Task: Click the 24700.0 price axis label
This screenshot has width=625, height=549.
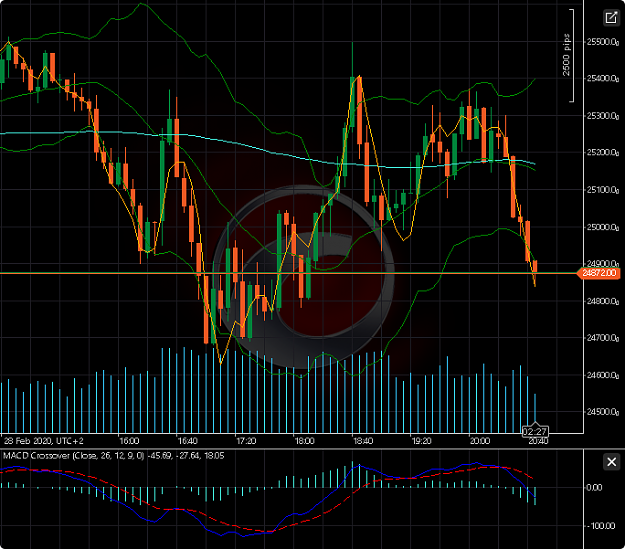Action: (x=602, y=338)
